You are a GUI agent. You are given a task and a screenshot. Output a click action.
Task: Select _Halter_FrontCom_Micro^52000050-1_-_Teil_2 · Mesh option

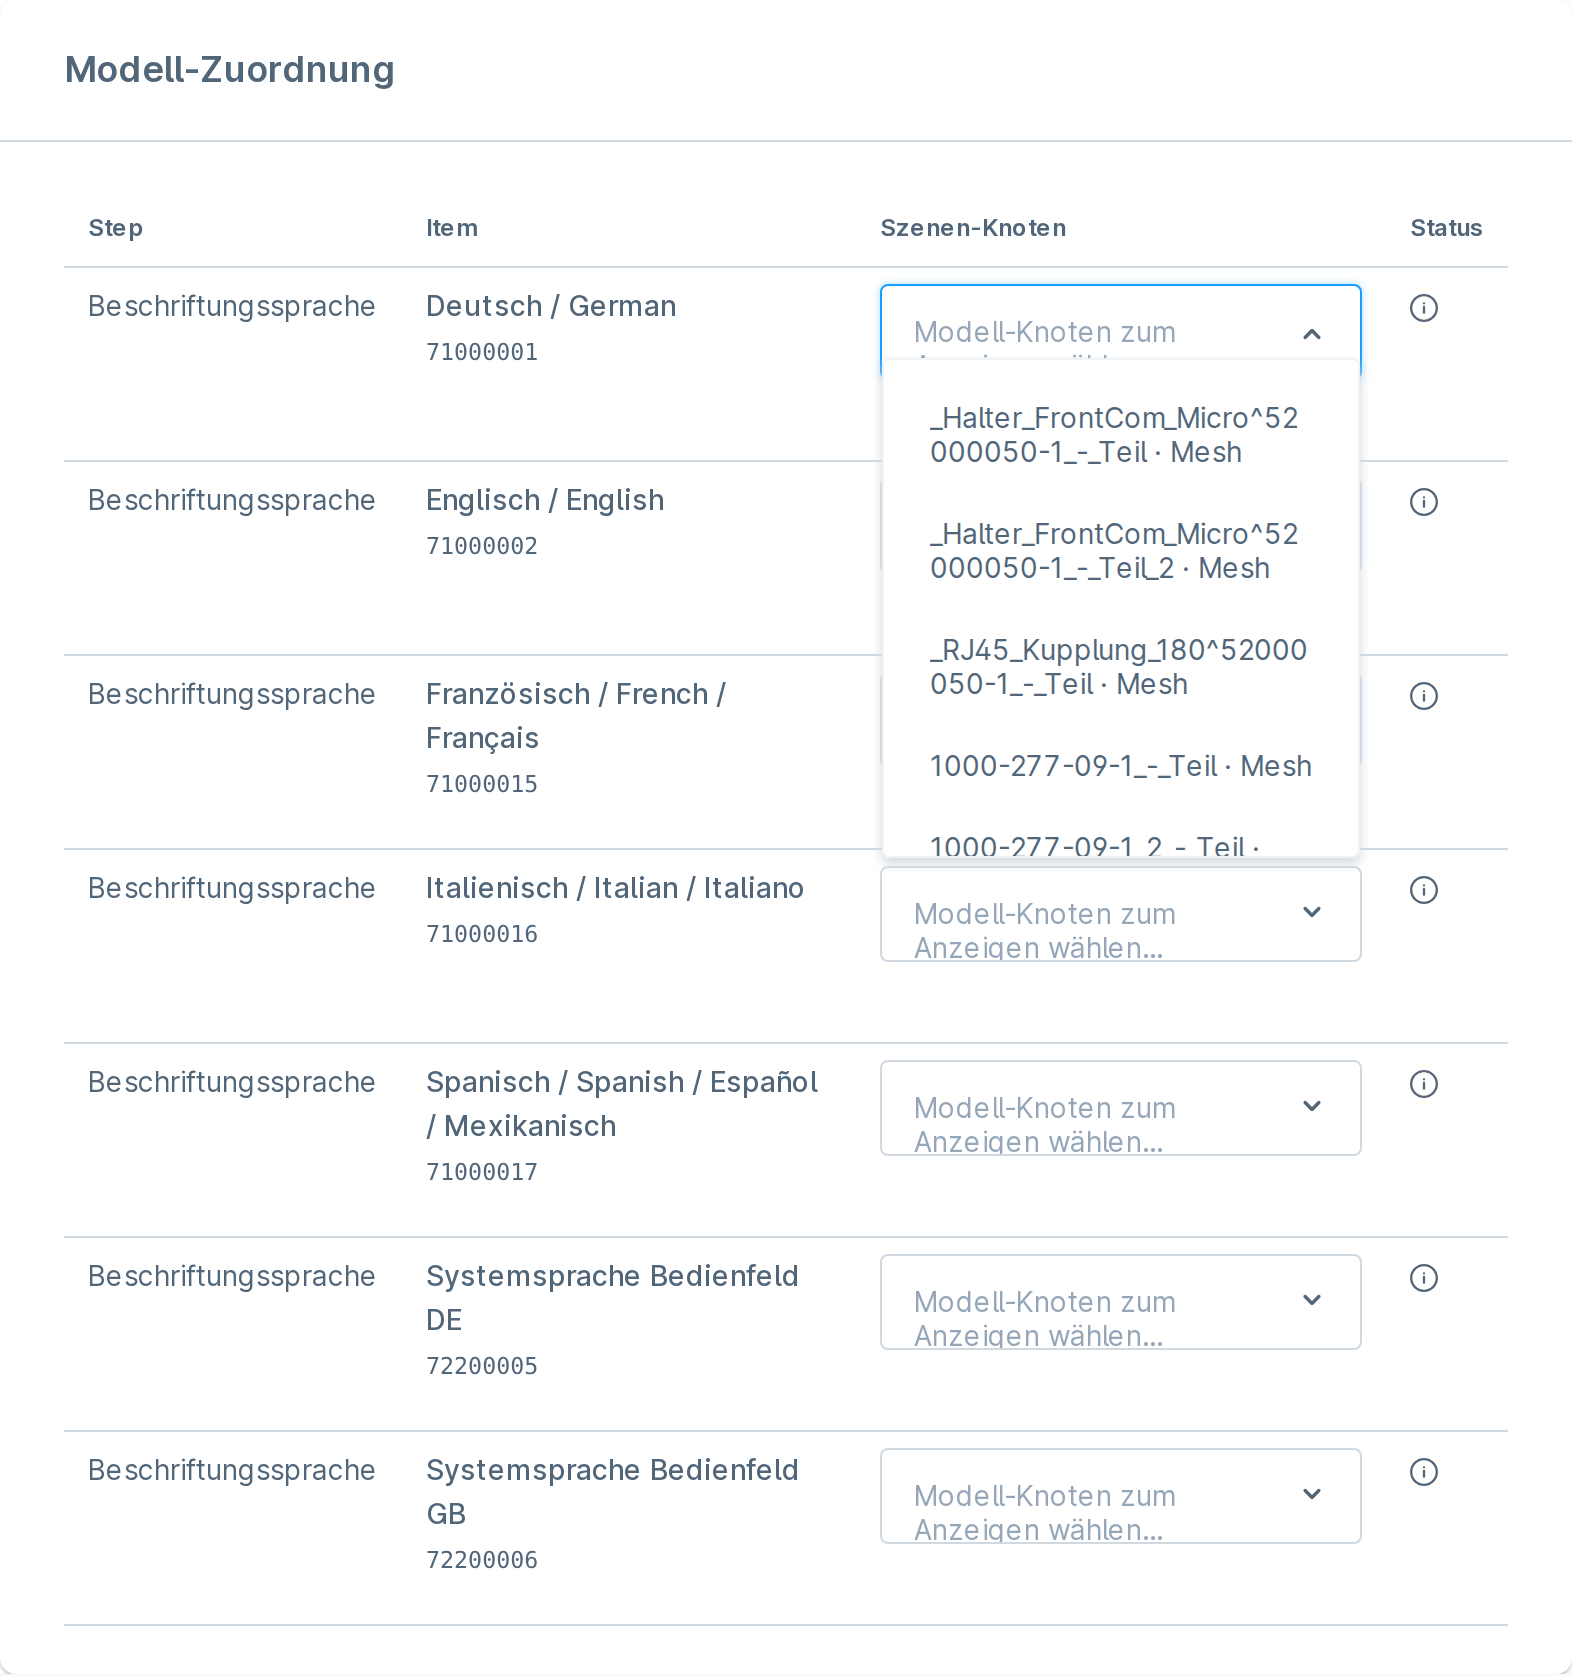click(1120, 551)
